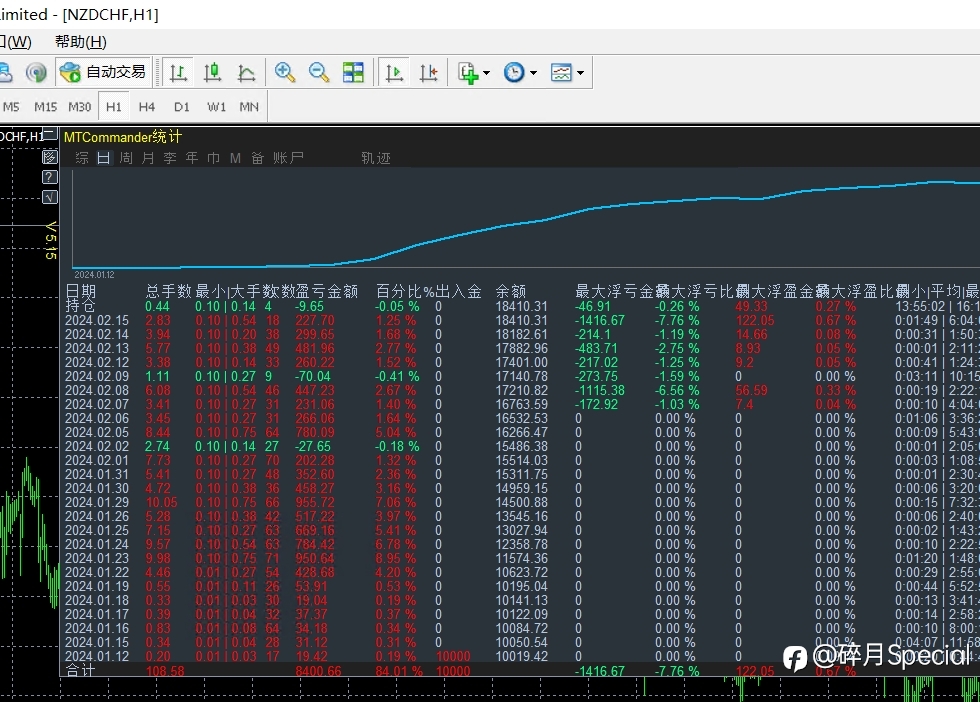Open the 帮助(H) menu
Image resolution: width=980 pixels, height=702 pixels.
(x=81, y=42)
